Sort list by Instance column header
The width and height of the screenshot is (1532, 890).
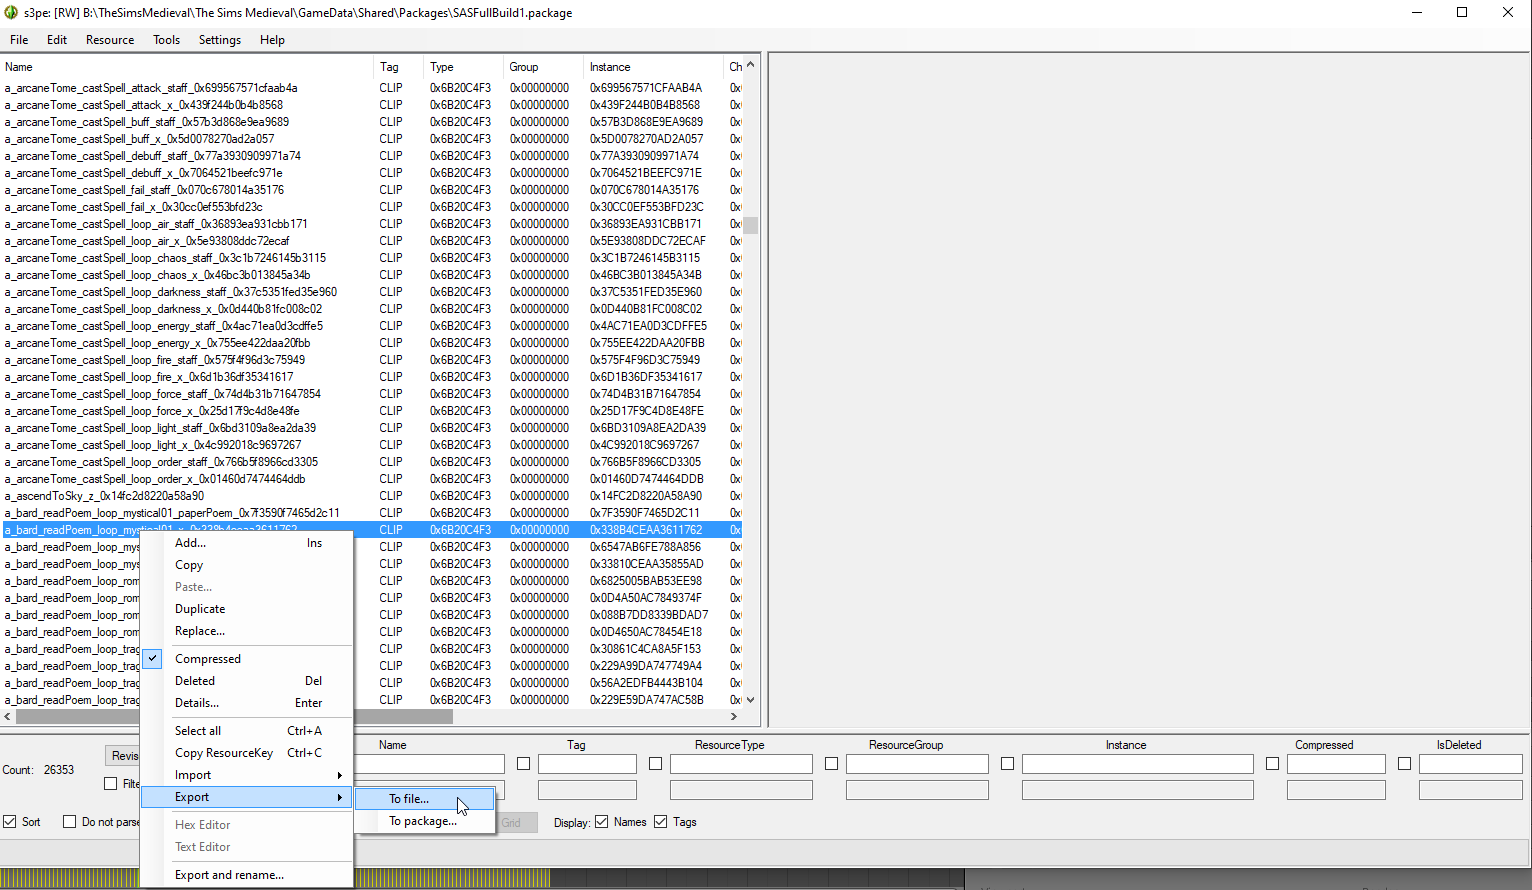pos(610,67)
